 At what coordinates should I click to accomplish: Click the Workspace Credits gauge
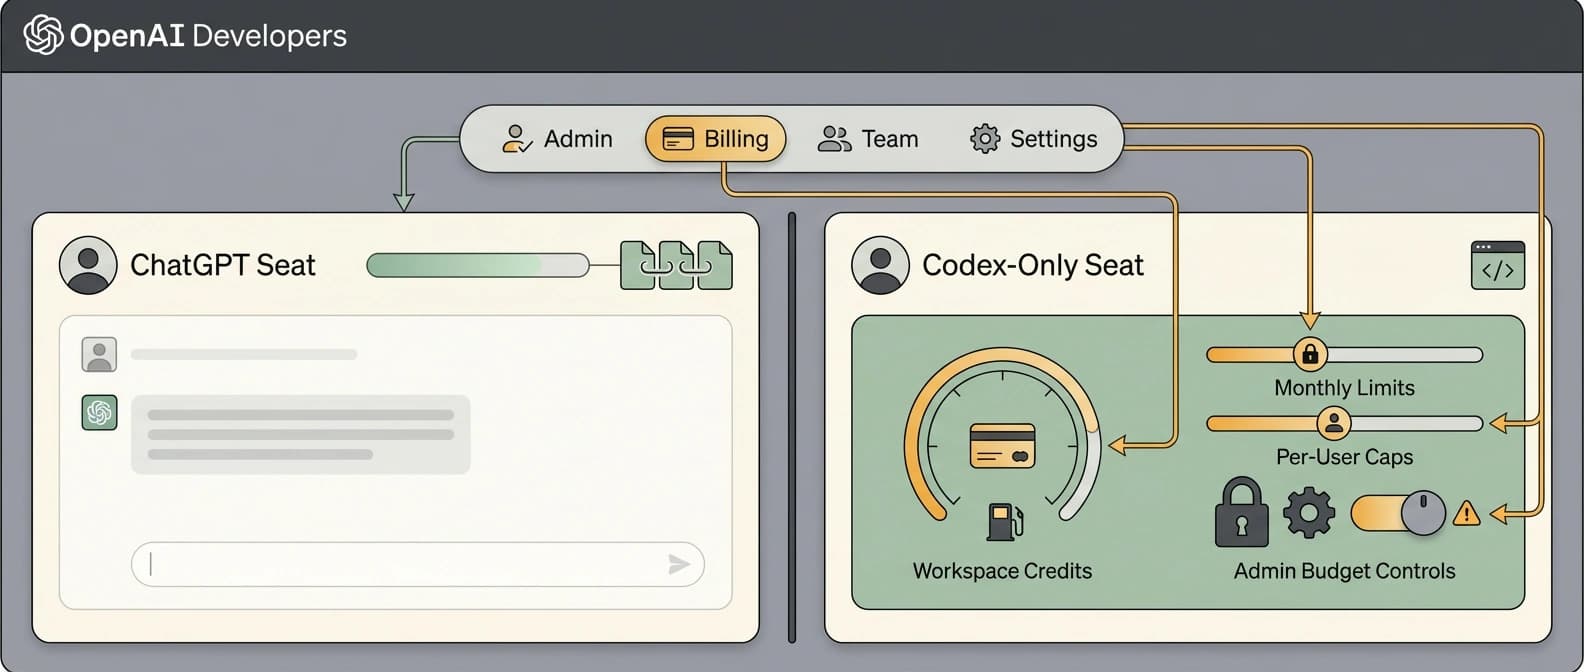[x=1002, y=437]
